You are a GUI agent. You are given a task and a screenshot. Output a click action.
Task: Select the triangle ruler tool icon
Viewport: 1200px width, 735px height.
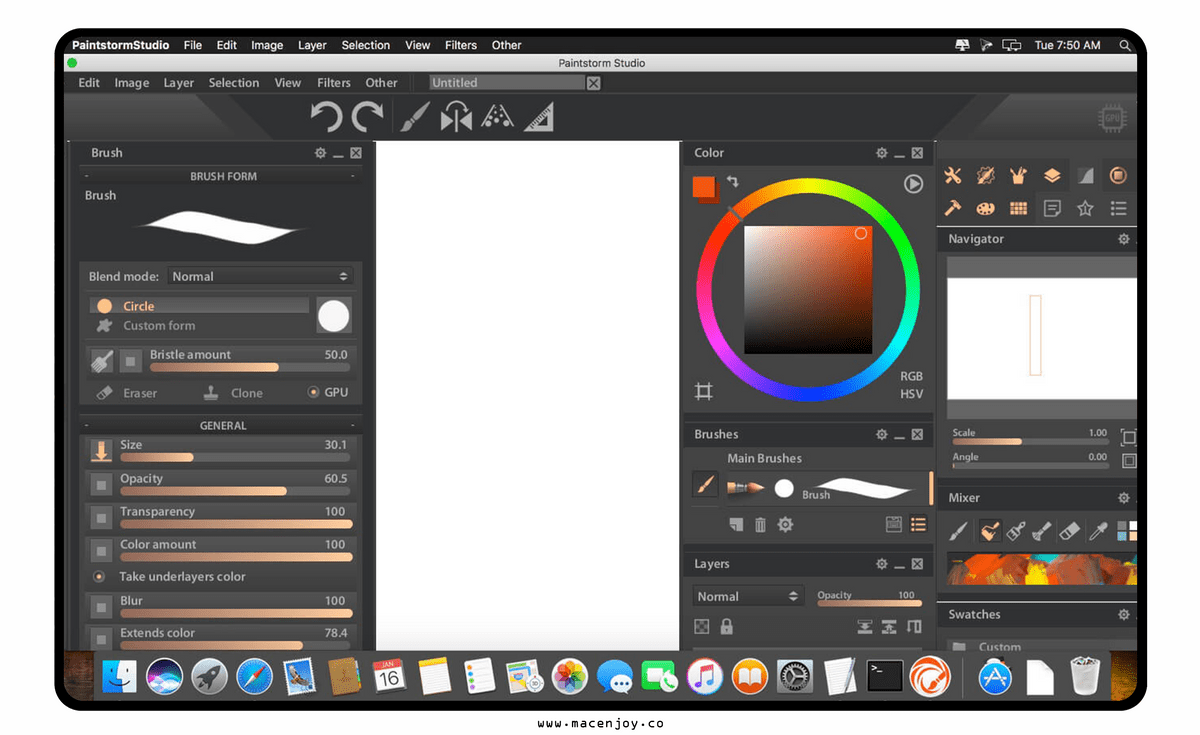[x=538, y=118]
